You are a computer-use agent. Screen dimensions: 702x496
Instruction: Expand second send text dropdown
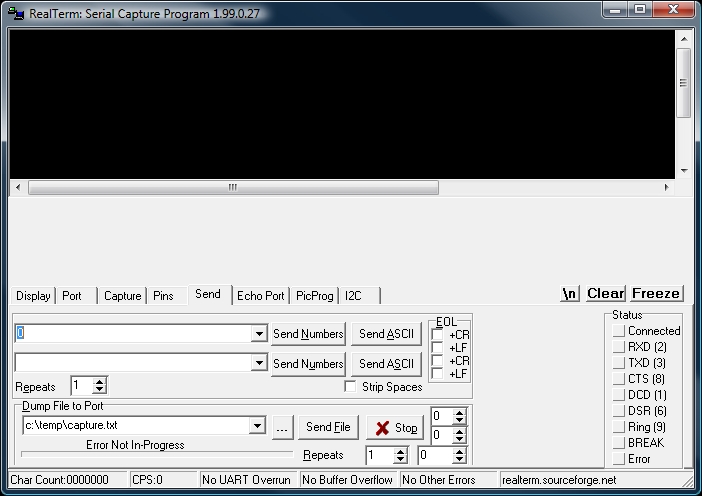pyautogui.click(x=259, y=363)
